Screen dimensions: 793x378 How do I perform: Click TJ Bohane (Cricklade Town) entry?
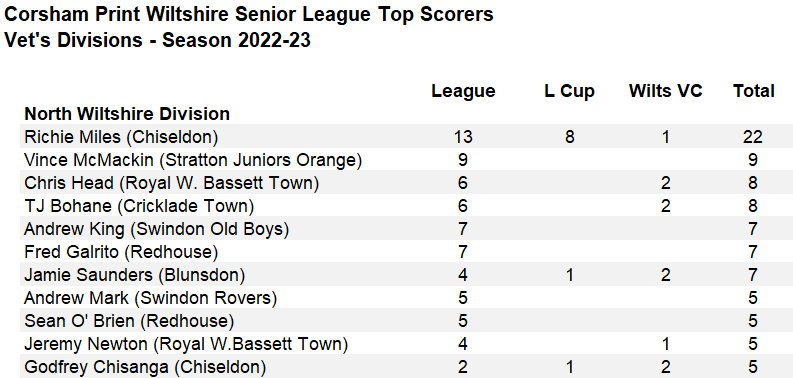click(x=139, y=206)
